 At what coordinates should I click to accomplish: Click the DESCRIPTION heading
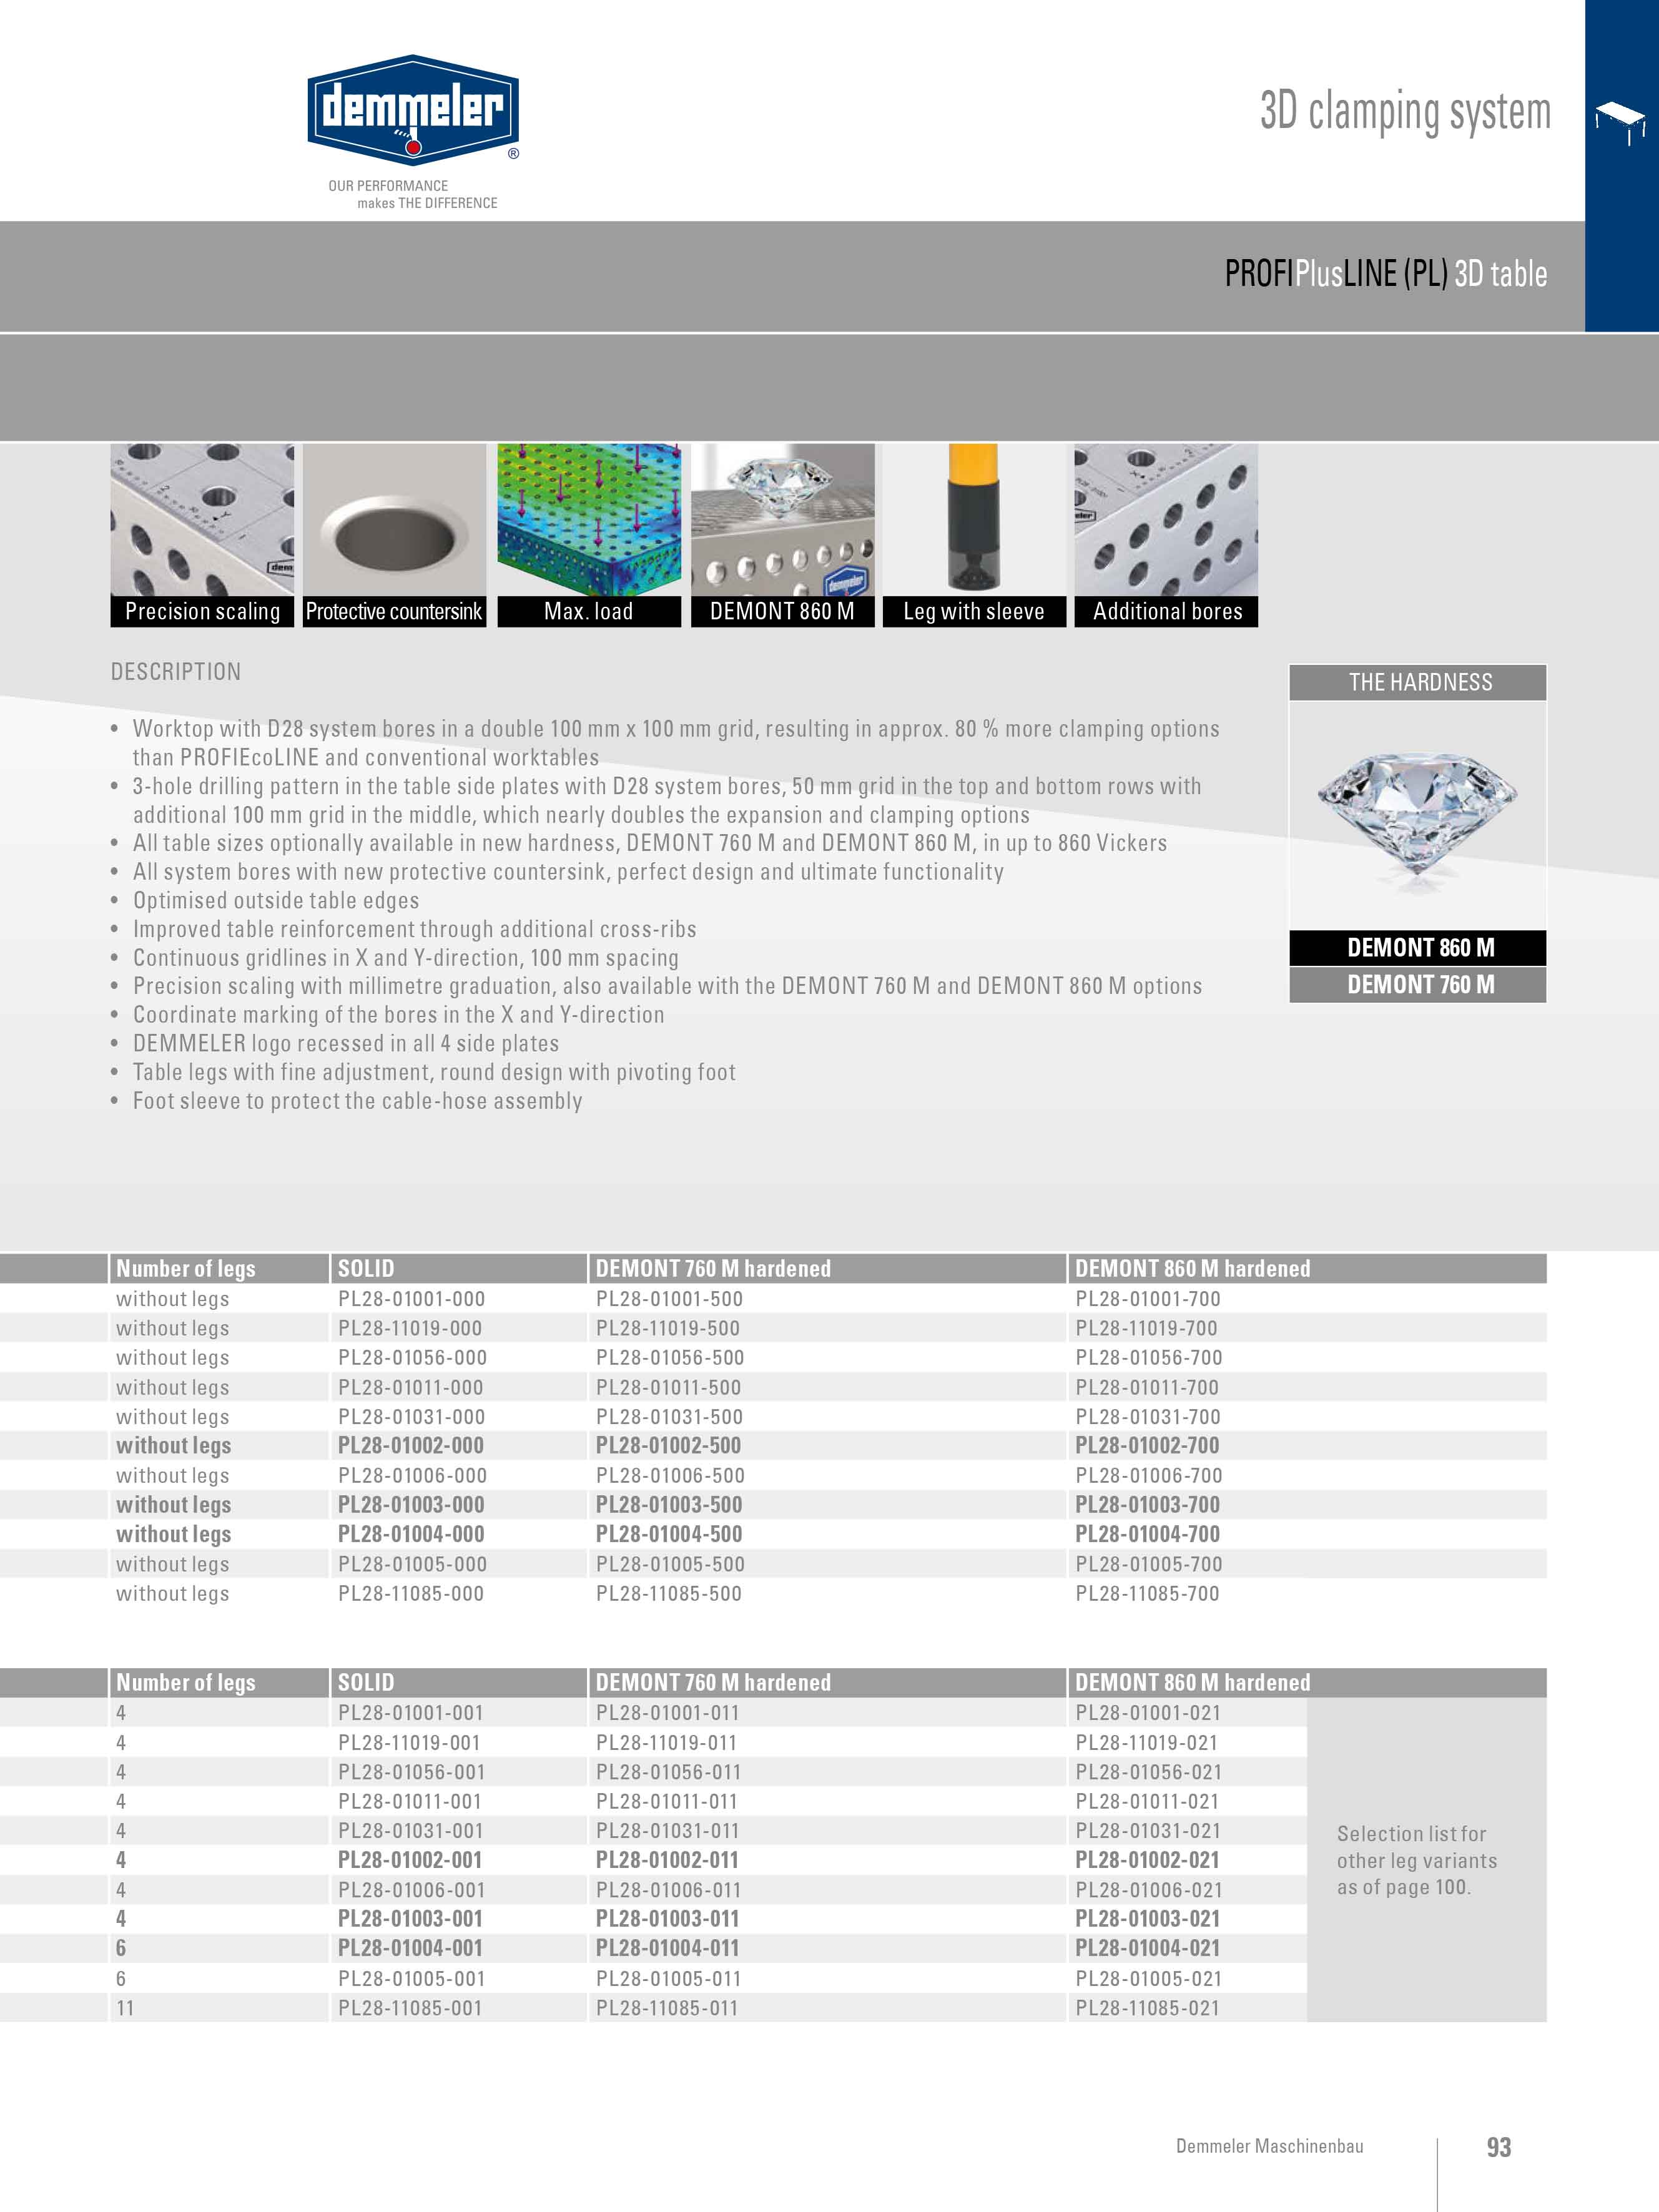pyautogui.click(x=176, y=672)
